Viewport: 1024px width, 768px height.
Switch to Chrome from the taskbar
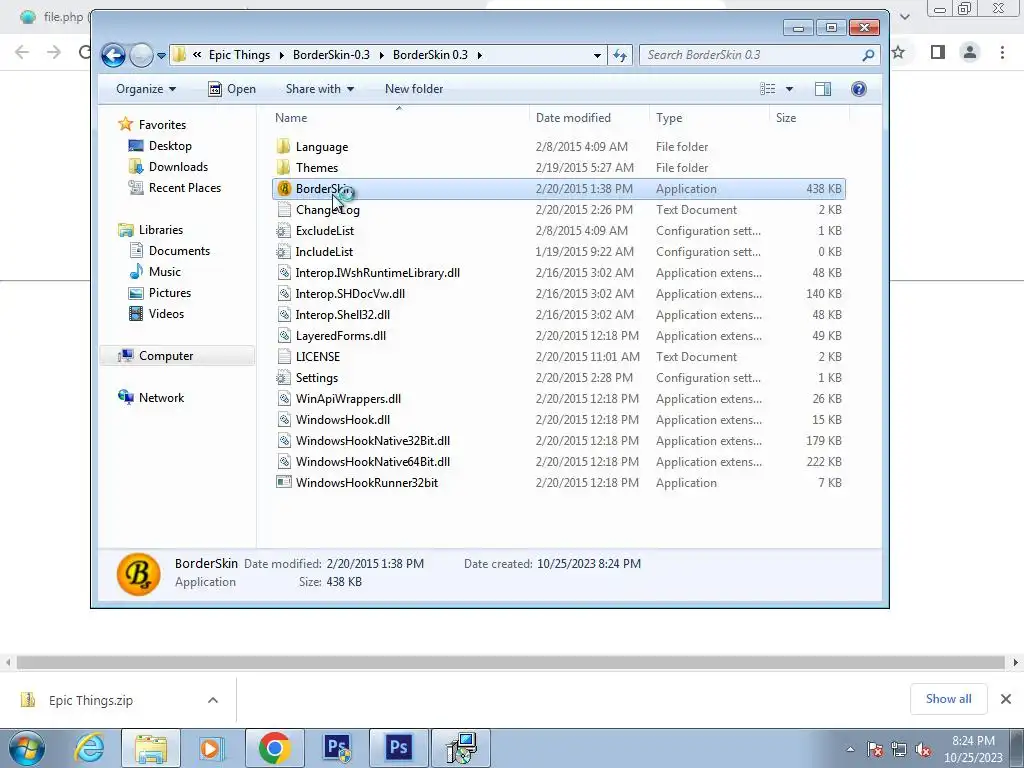(274, 748)
